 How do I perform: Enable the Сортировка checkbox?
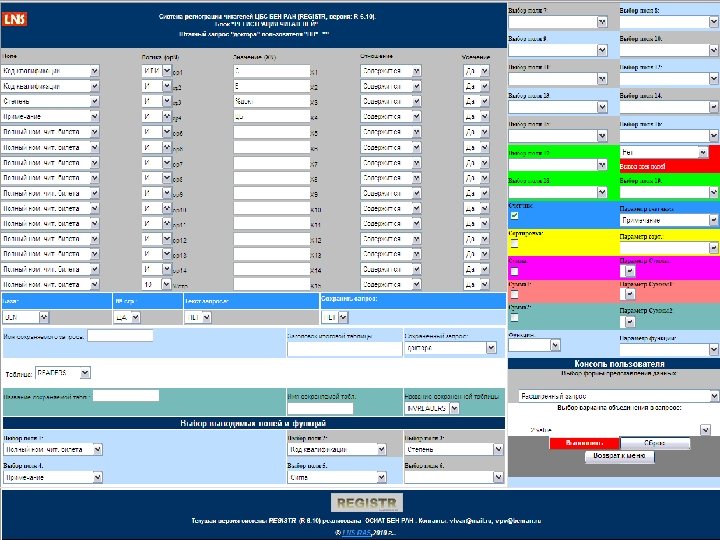(x=514, y=243)
